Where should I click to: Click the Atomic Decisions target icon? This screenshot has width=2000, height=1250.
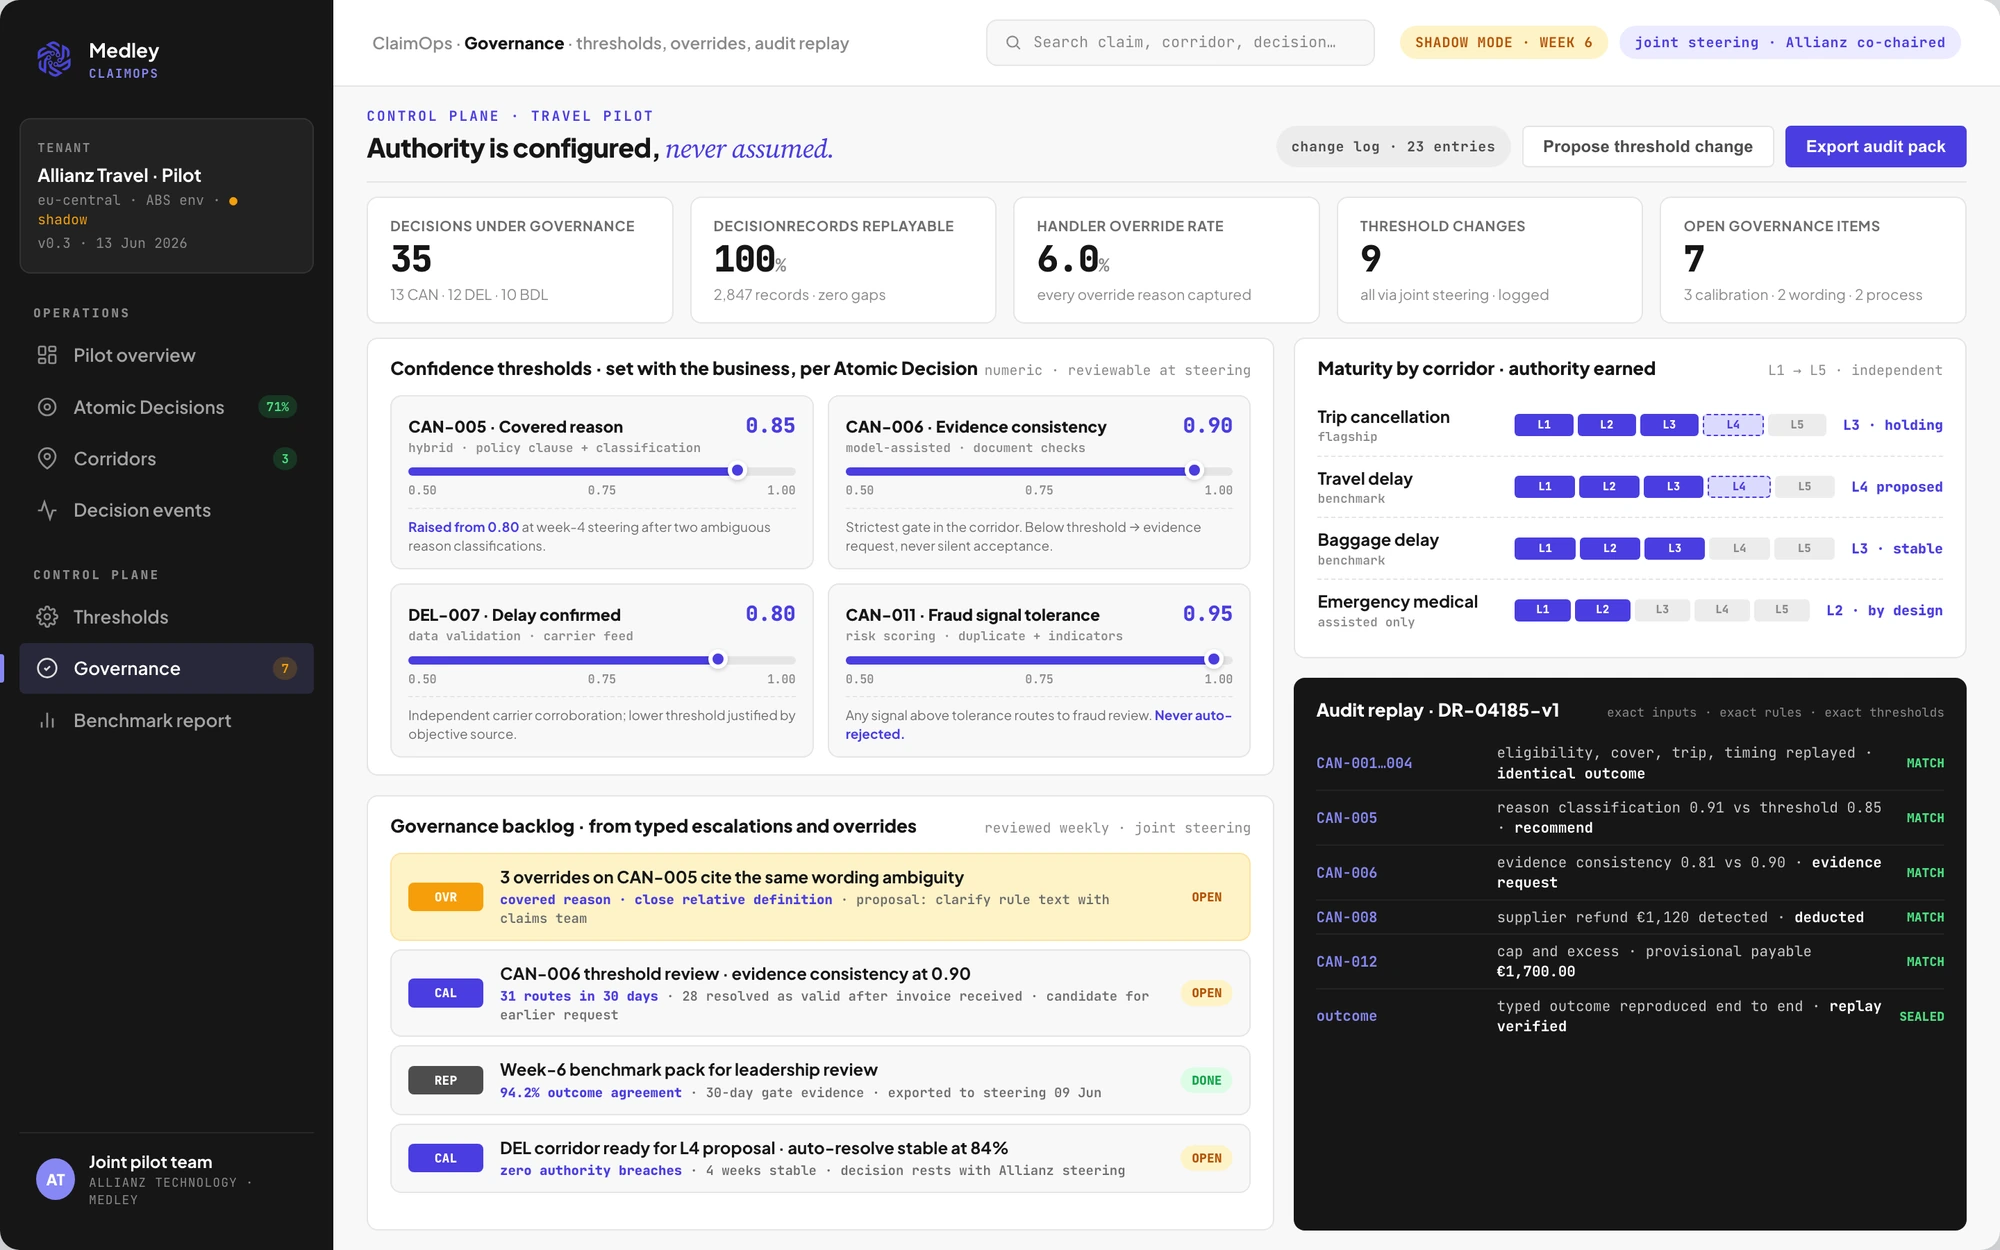pyautogui.click(x=47, y=407)
